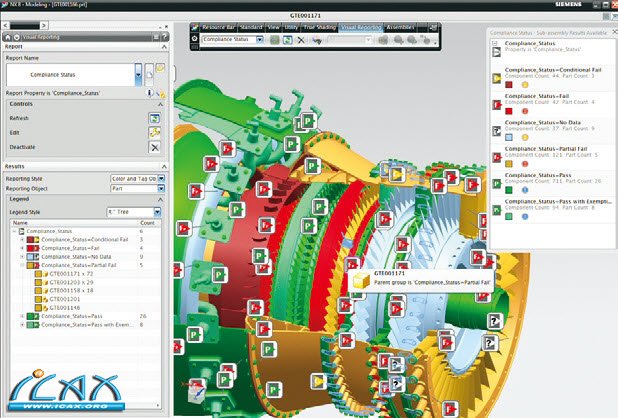Image resolution: width=618 pixels, height=418 pixels.
Task: Switch to the Standard tab
Action: pos(251,27)
